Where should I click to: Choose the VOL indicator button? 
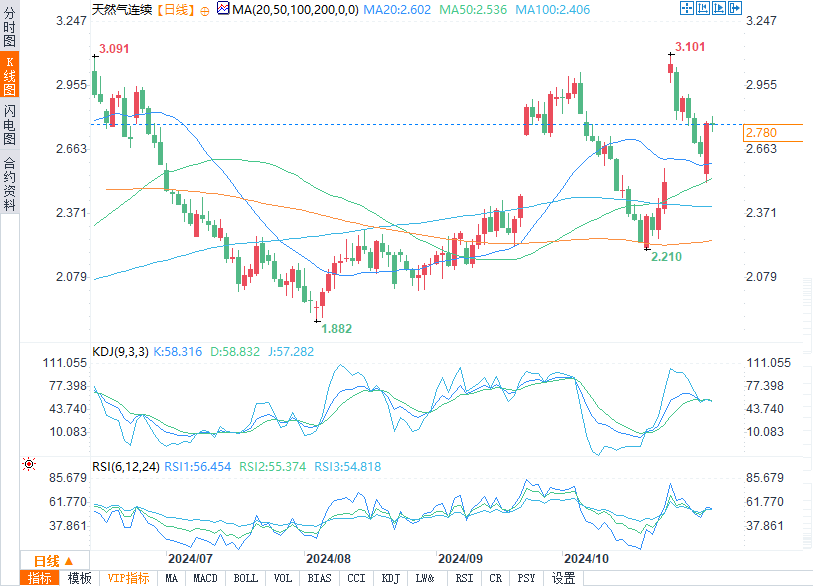point(283,578)
